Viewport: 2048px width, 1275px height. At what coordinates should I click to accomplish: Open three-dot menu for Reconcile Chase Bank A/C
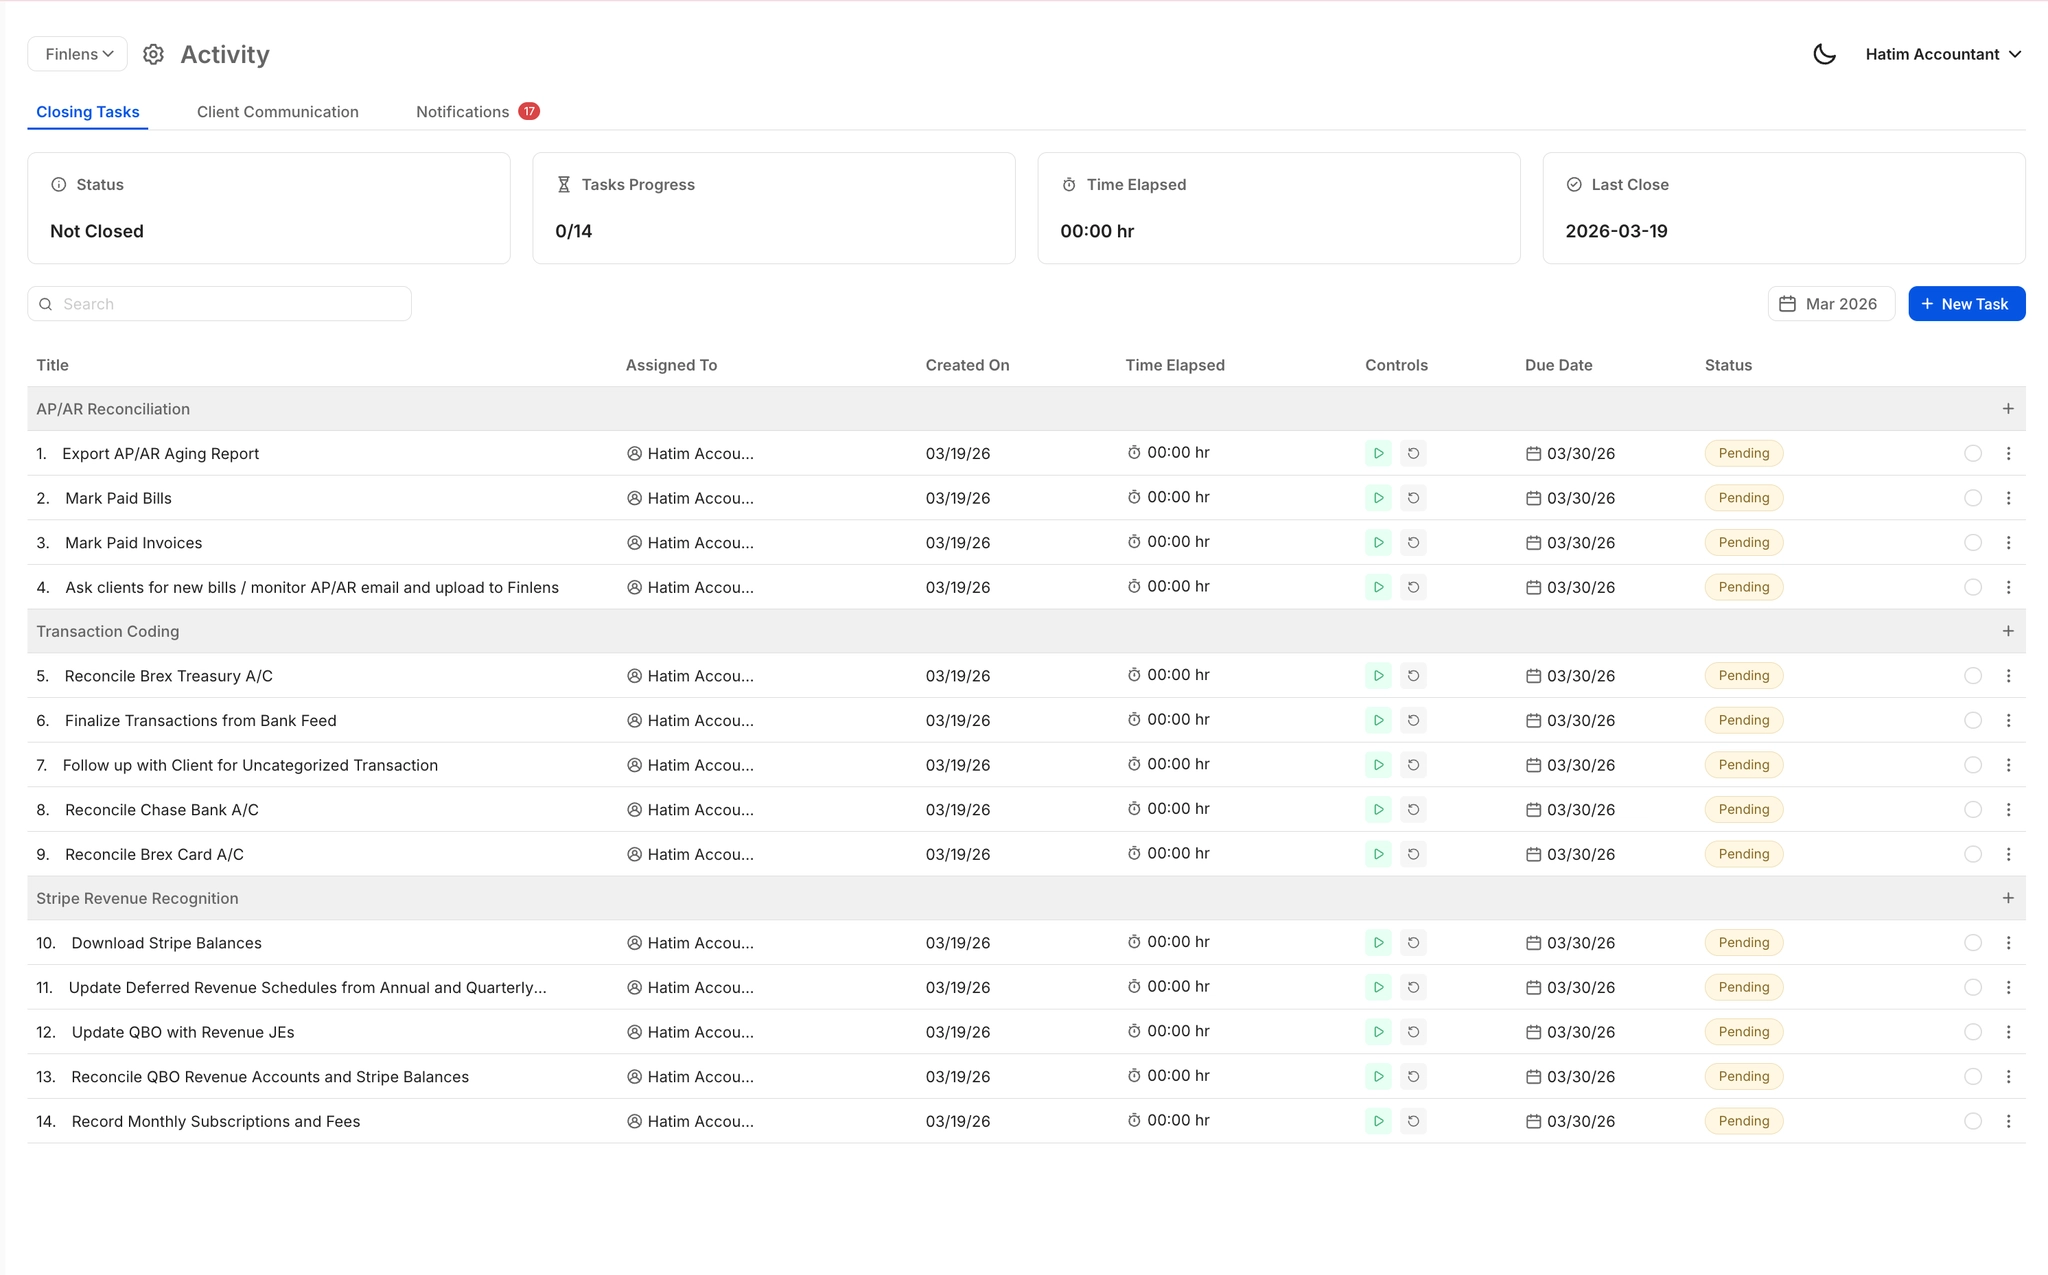[x=2008, y=810]
